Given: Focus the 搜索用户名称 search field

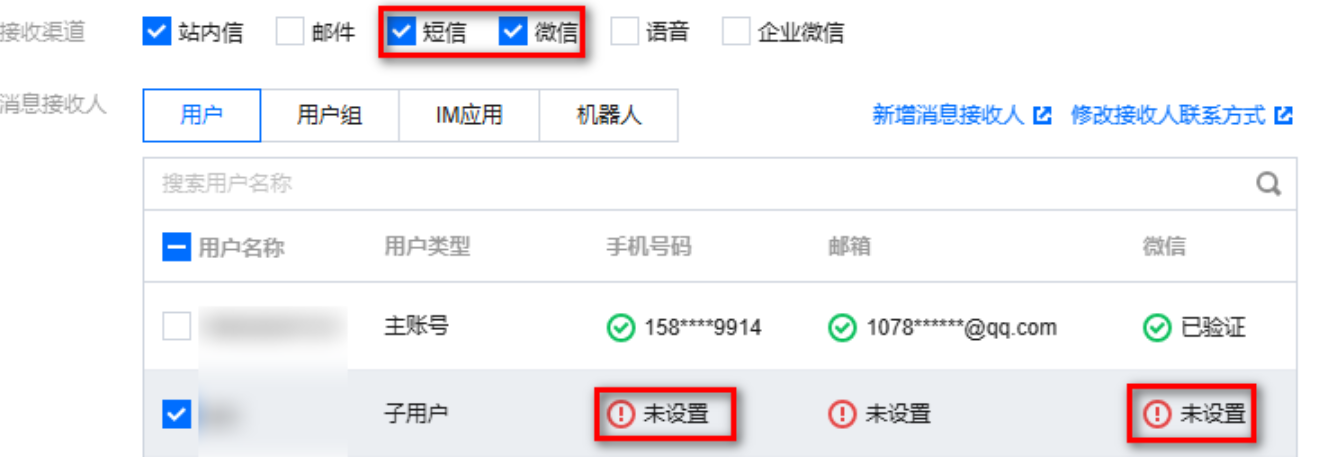Looking at the screenshot, I should coord(700,184).
